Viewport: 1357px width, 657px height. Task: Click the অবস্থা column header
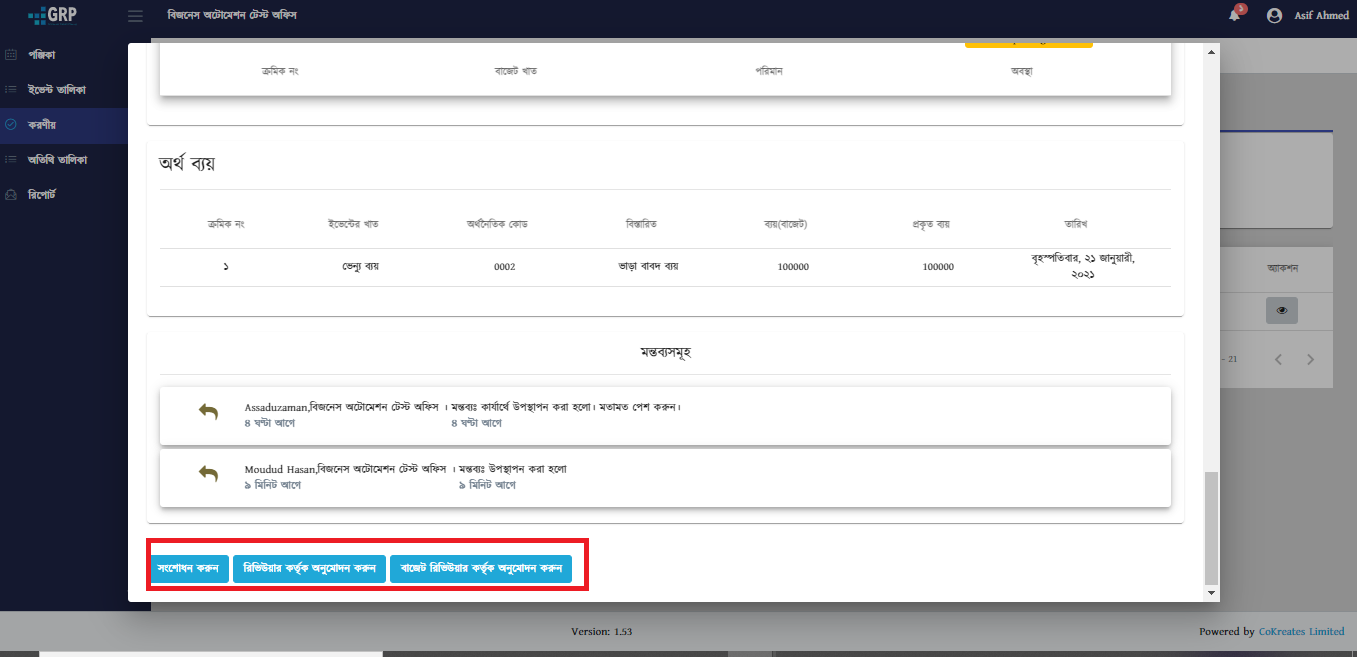pyautogui.click(x=1021, y=72)
